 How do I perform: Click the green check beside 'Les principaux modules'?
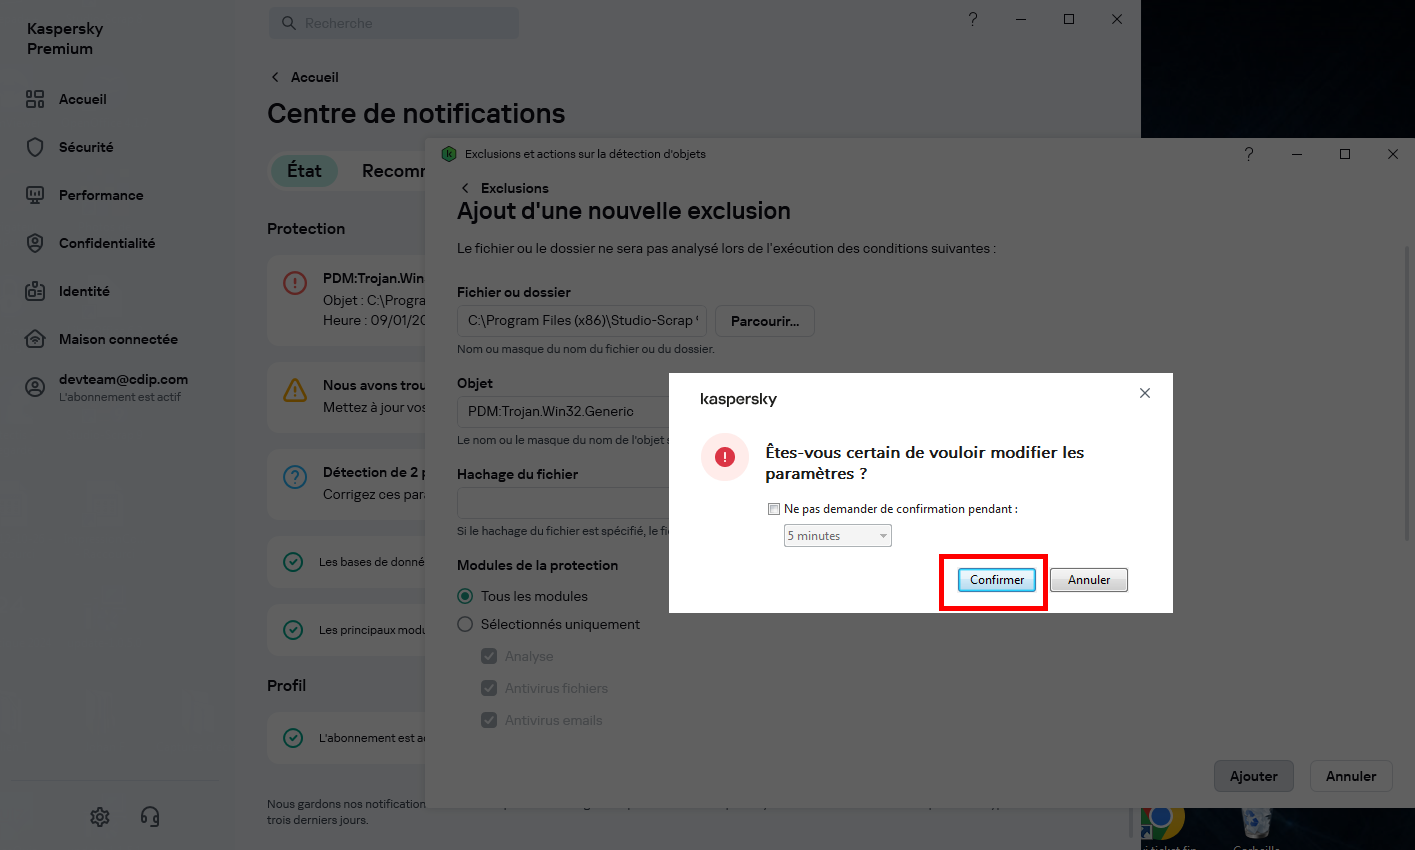tap(293, 630)
